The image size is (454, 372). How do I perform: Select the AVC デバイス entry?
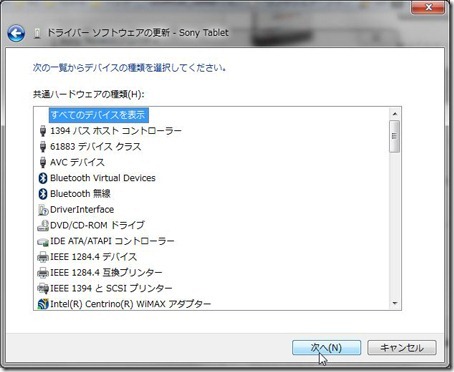pos(77,162)
